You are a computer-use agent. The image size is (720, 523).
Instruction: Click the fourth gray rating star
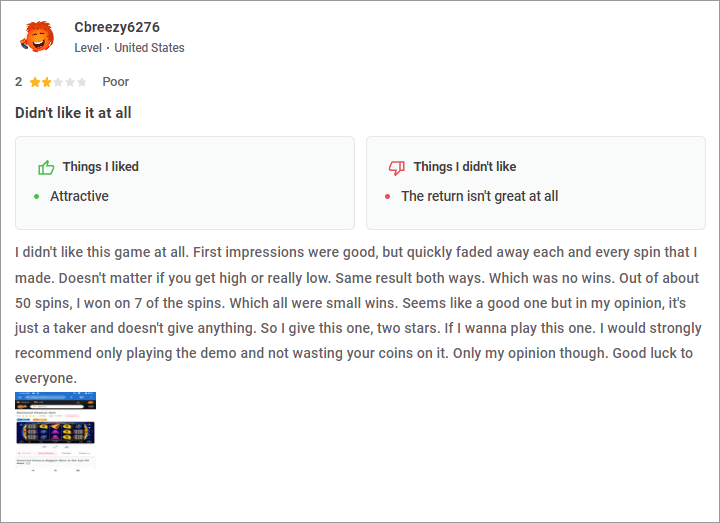point(70,82)
